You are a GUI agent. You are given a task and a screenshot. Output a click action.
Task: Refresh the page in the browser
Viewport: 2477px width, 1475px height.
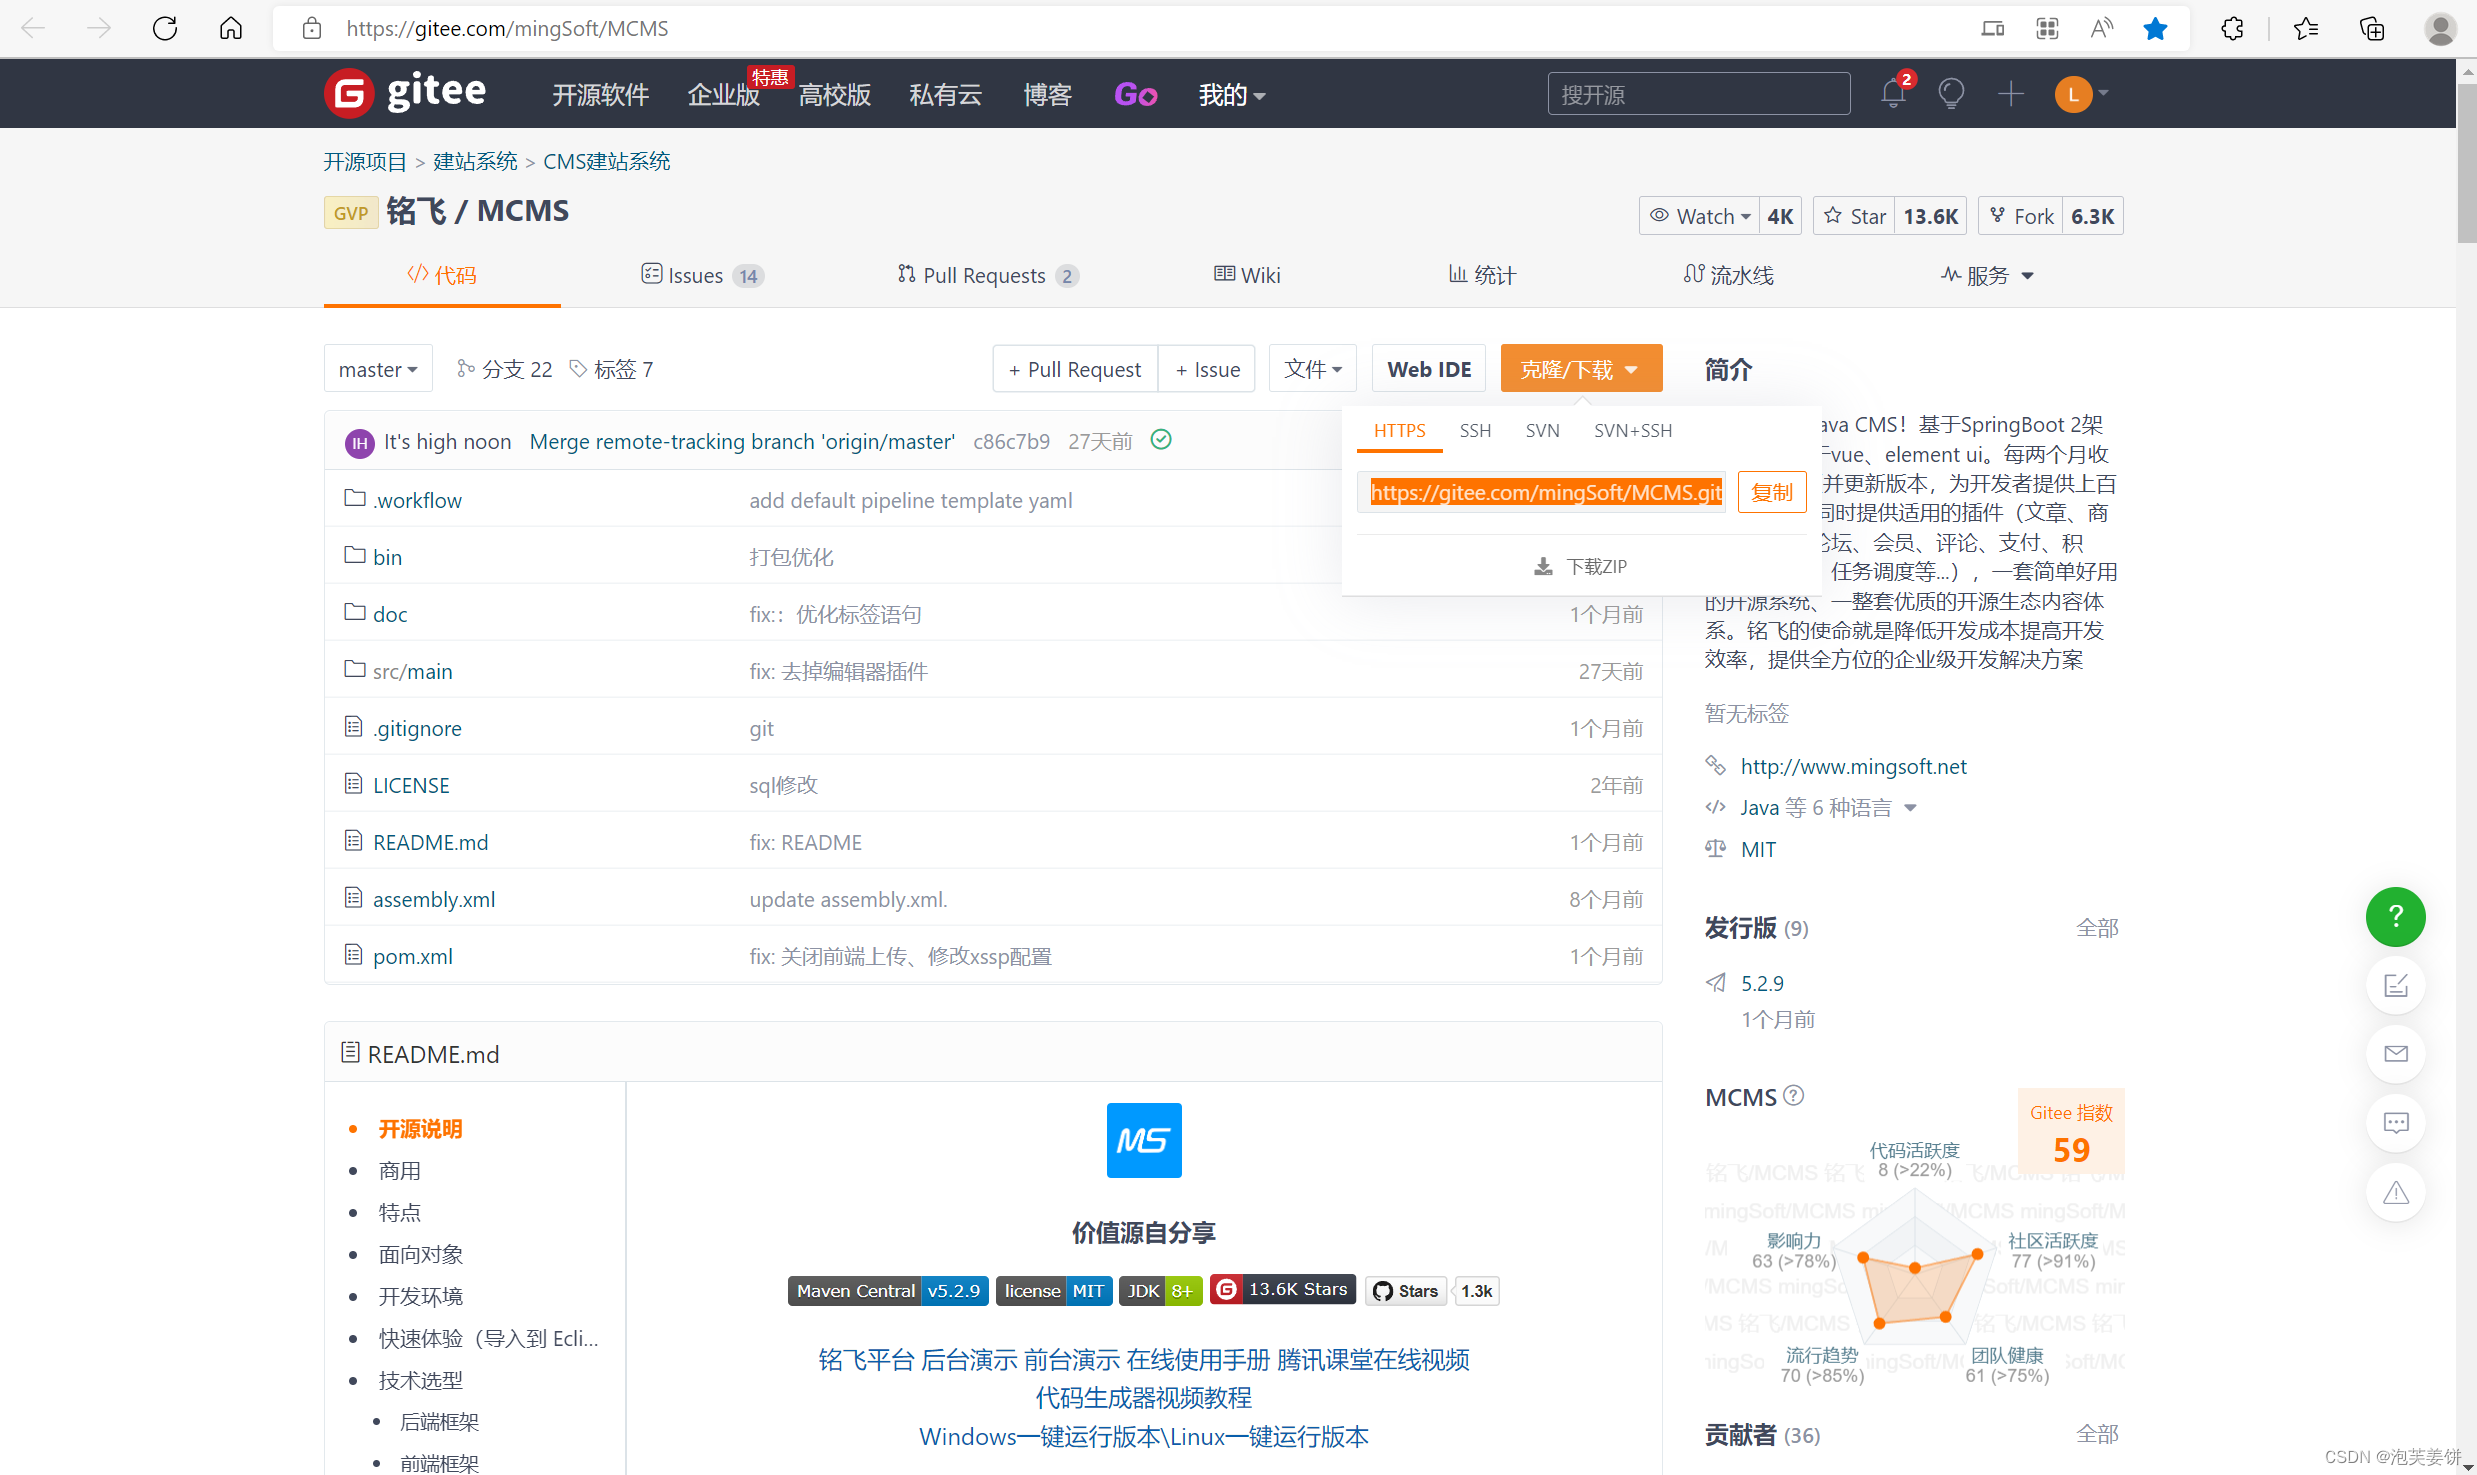click(164, 28)
